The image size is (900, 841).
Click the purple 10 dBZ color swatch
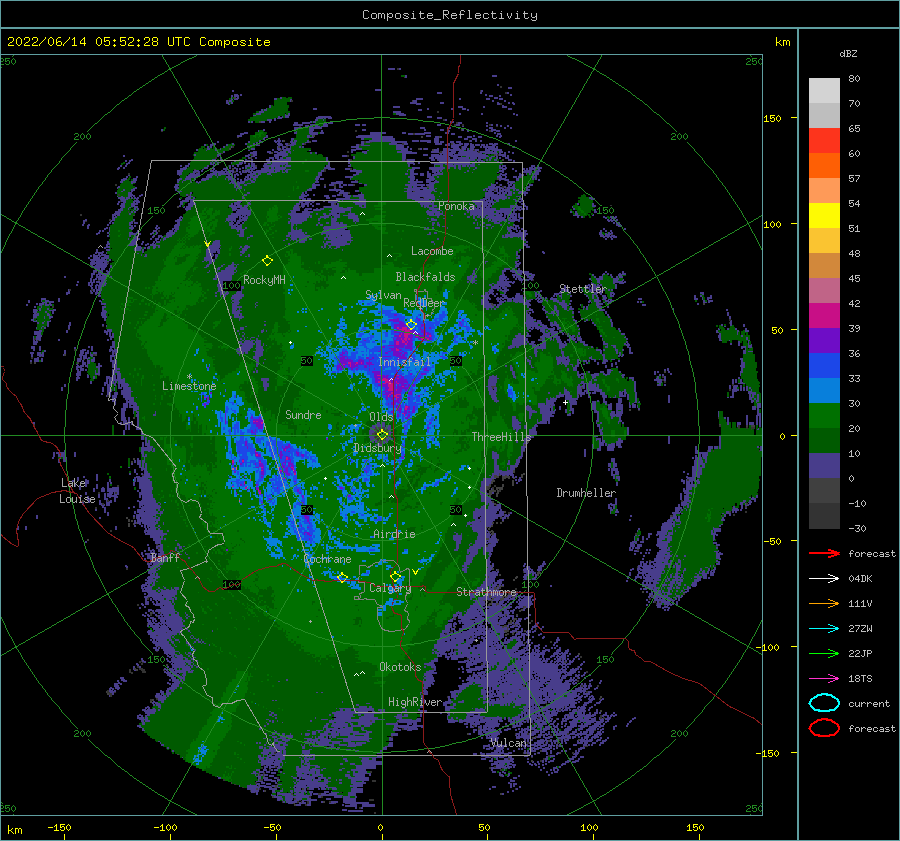(824, 465)
